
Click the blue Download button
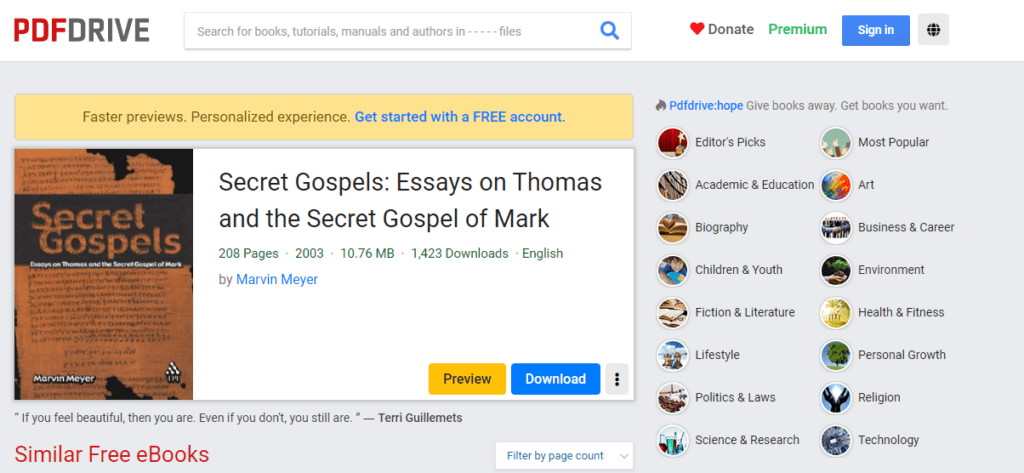pos(556,379)
